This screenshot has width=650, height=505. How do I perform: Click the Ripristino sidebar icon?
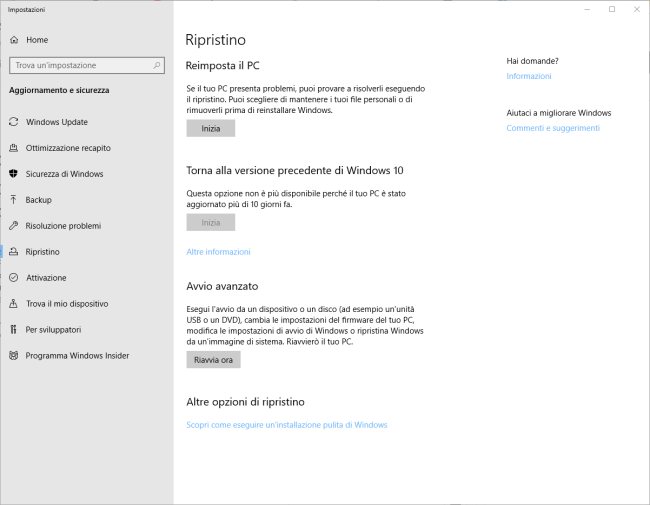(14, 252)
